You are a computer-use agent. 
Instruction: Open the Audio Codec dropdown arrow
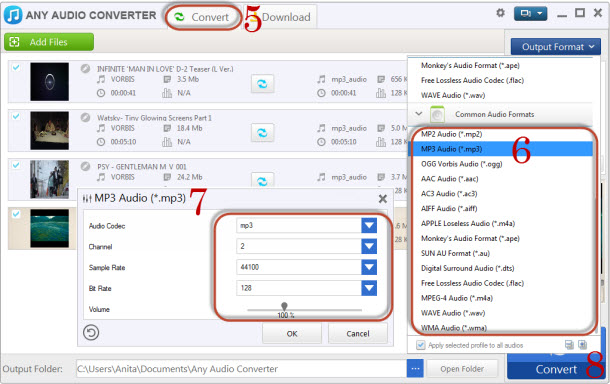click(369, 225)
